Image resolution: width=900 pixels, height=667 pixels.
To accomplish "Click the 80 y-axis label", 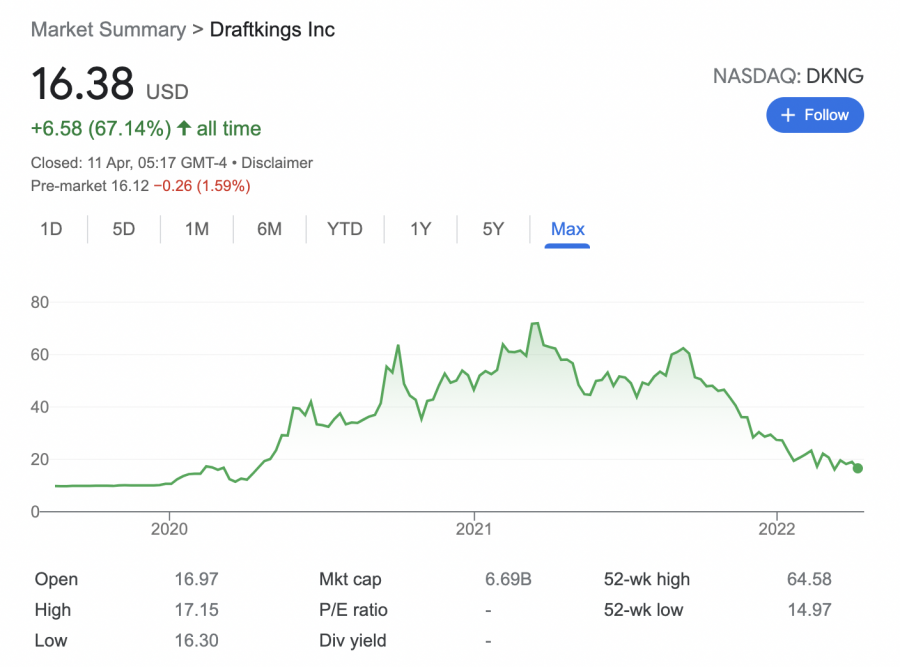I will point(40,302).
